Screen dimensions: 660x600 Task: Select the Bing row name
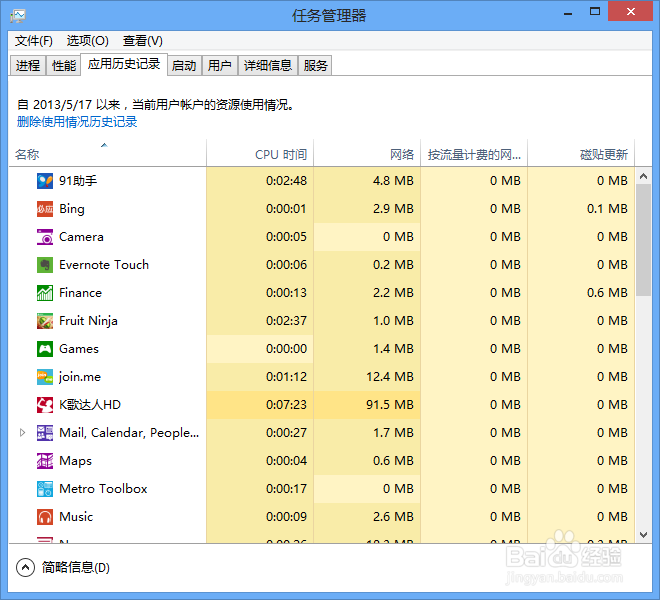coord(72,209)
